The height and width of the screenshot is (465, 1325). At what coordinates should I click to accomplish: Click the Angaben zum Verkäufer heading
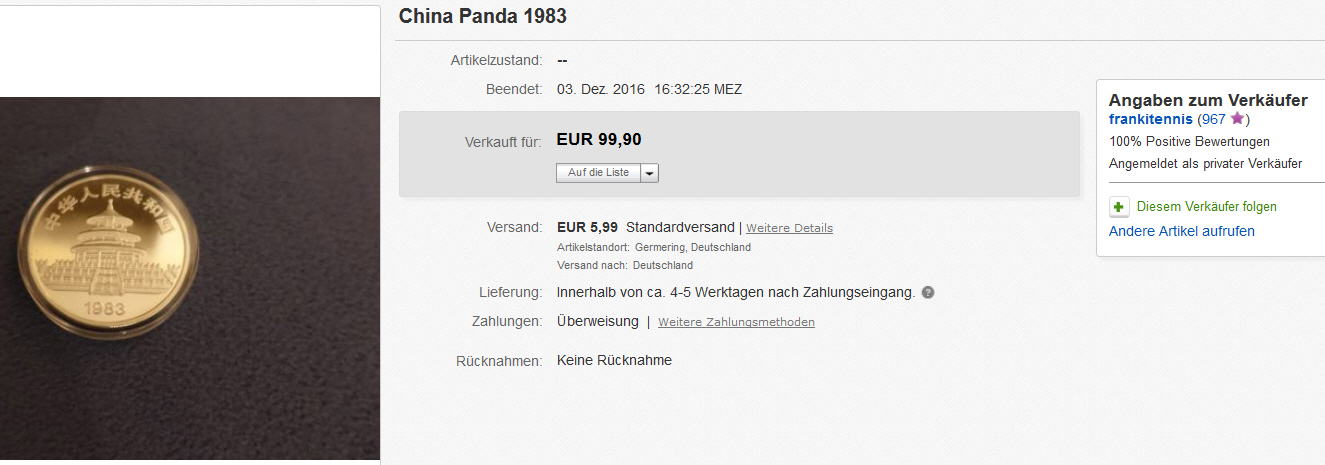[1208, 100]
